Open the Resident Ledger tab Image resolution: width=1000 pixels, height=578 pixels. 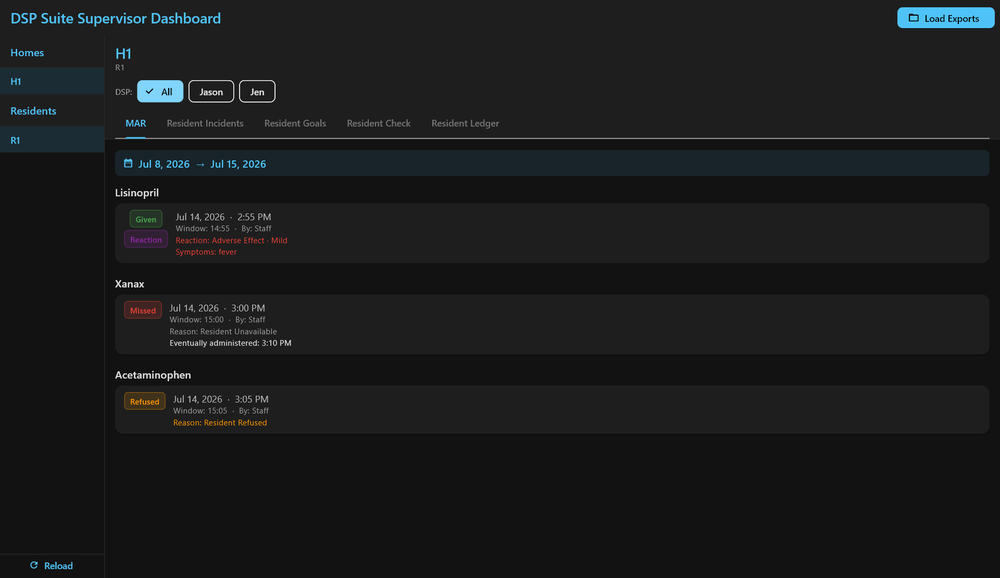pos(465,123)
